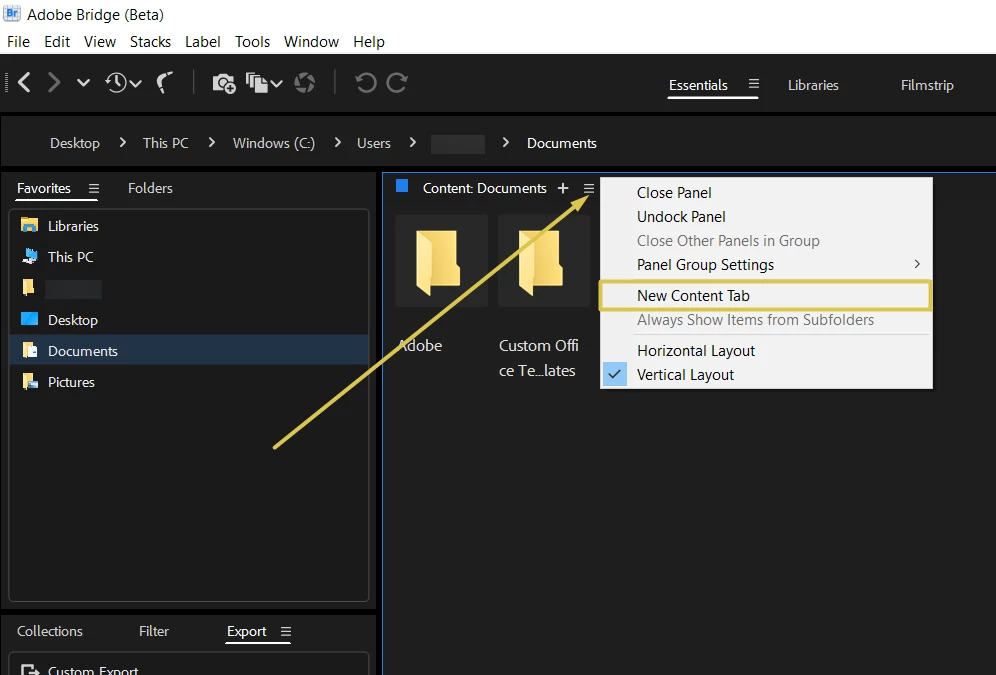This screenshot has height=675, width=996.
Task: Go back with the left arrow
Action: coord(24,83)
